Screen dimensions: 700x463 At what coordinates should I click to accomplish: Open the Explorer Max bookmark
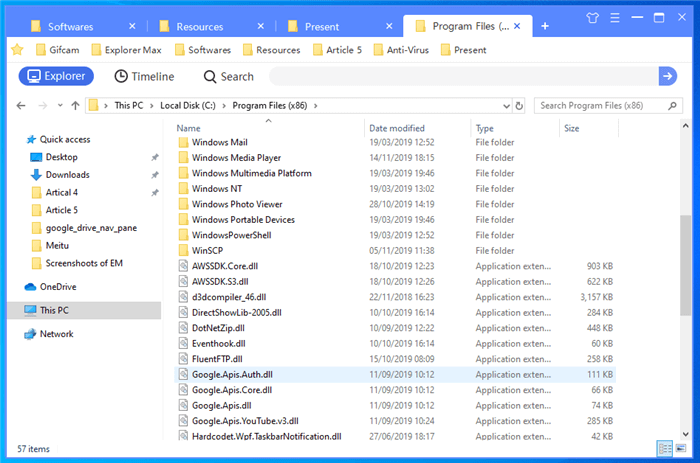(126, 50)
